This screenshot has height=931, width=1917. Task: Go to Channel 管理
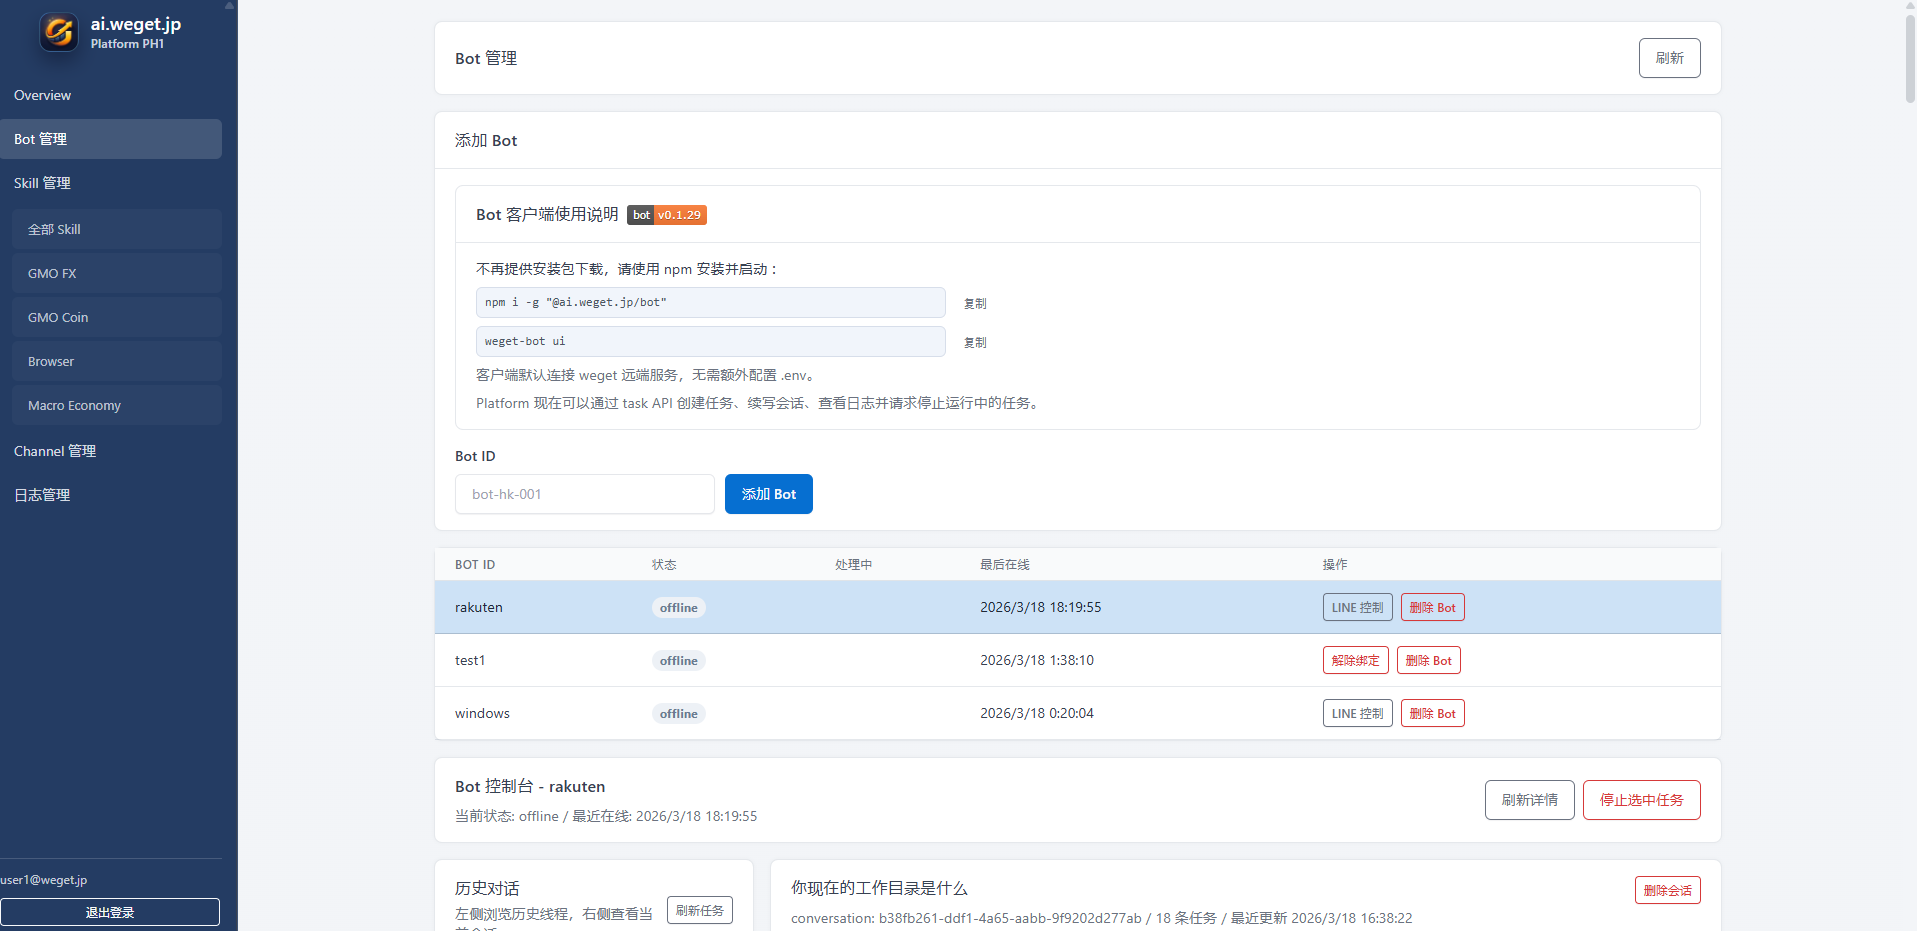111,451
